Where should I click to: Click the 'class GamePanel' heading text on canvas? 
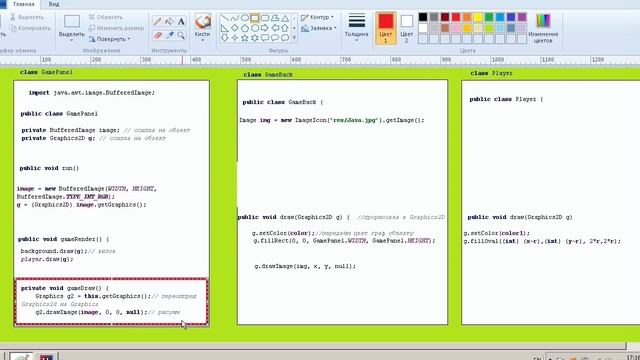click(46, 72)
